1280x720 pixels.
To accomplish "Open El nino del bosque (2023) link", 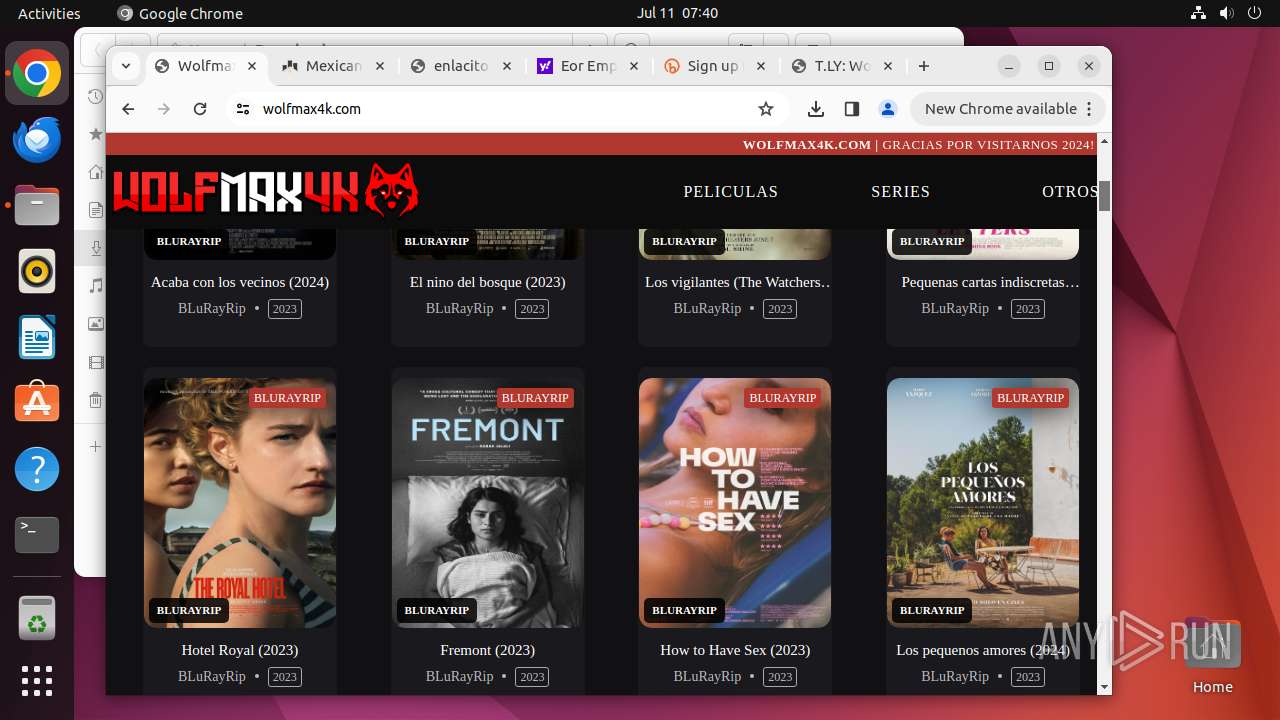I will tap(487, 282).
